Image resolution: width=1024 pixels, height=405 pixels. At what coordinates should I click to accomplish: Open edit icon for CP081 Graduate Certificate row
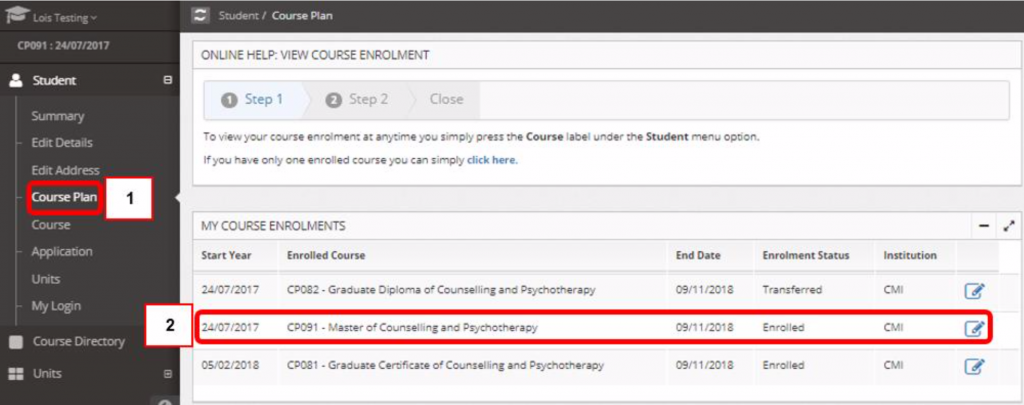[974, 366]
